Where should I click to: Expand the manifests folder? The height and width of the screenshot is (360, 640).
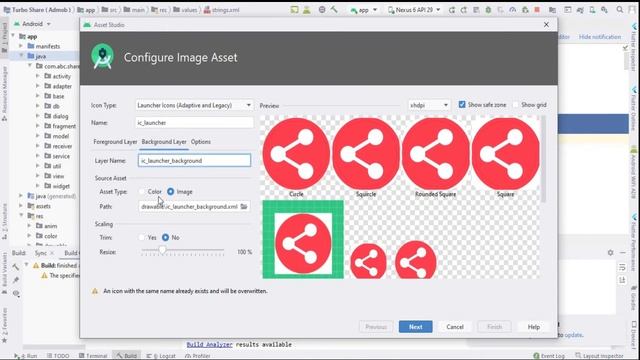point(21,46)
